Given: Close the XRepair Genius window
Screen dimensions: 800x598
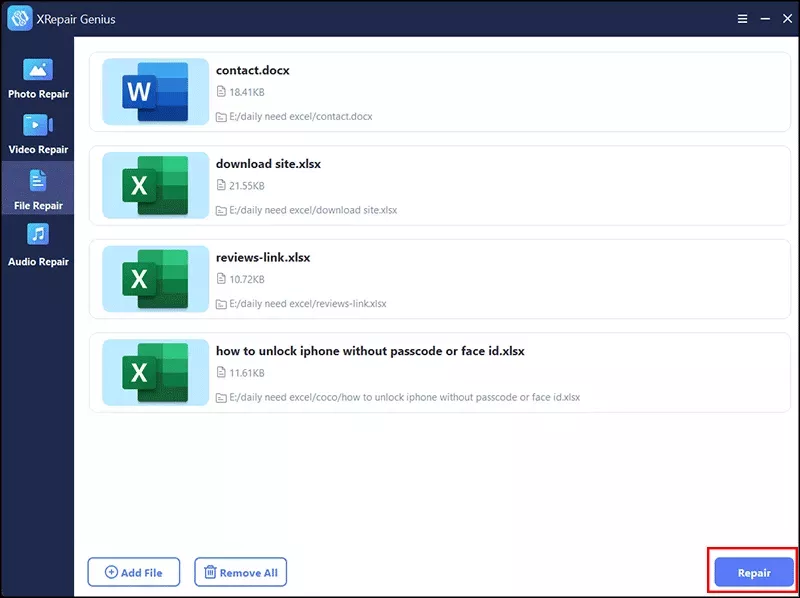Looking at the screenshot, I should [x=787, y=19].
